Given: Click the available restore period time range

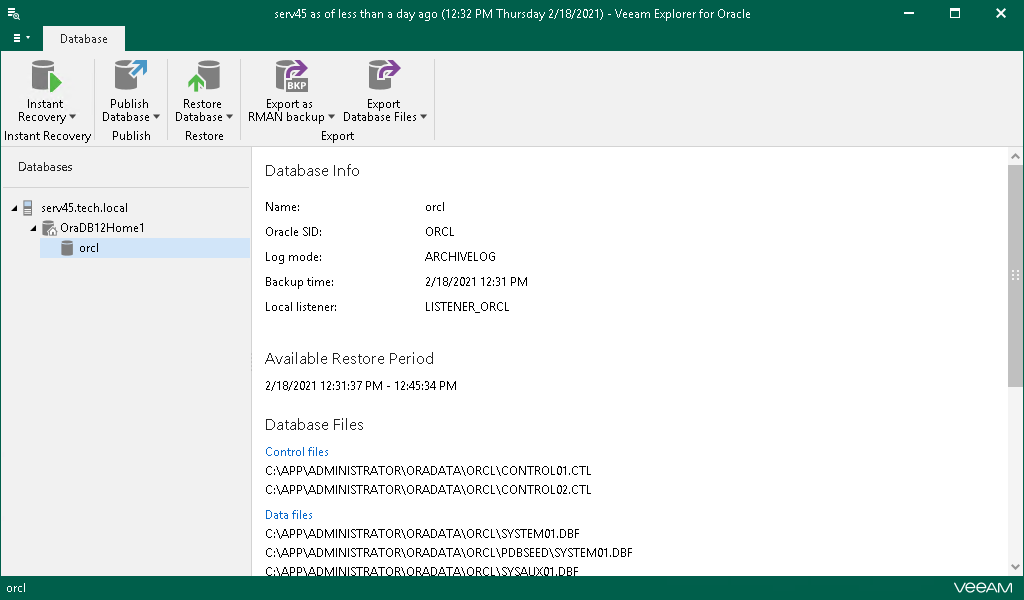Looking at the screenshot, I should tap(360, 386).
